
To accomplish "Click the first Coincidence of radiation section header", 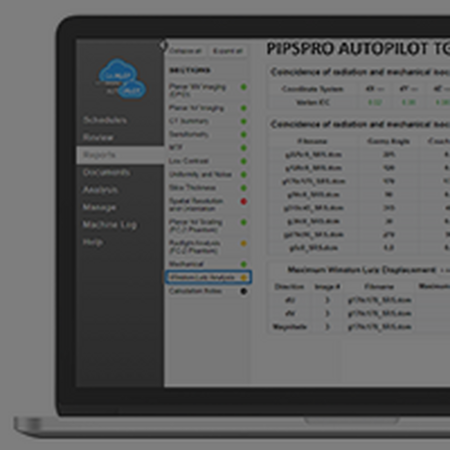I will pos(360,72).
